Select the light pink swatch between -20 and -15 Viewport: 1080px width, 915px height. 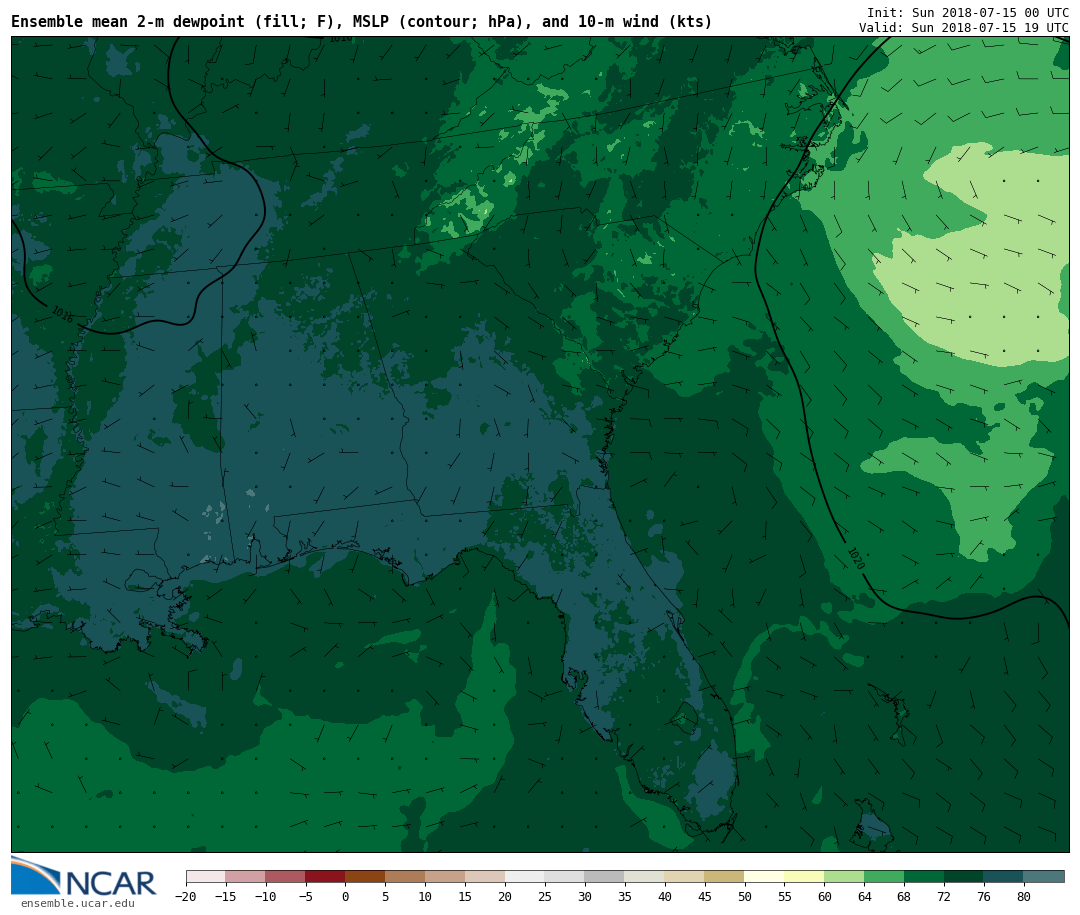point(205,876)
